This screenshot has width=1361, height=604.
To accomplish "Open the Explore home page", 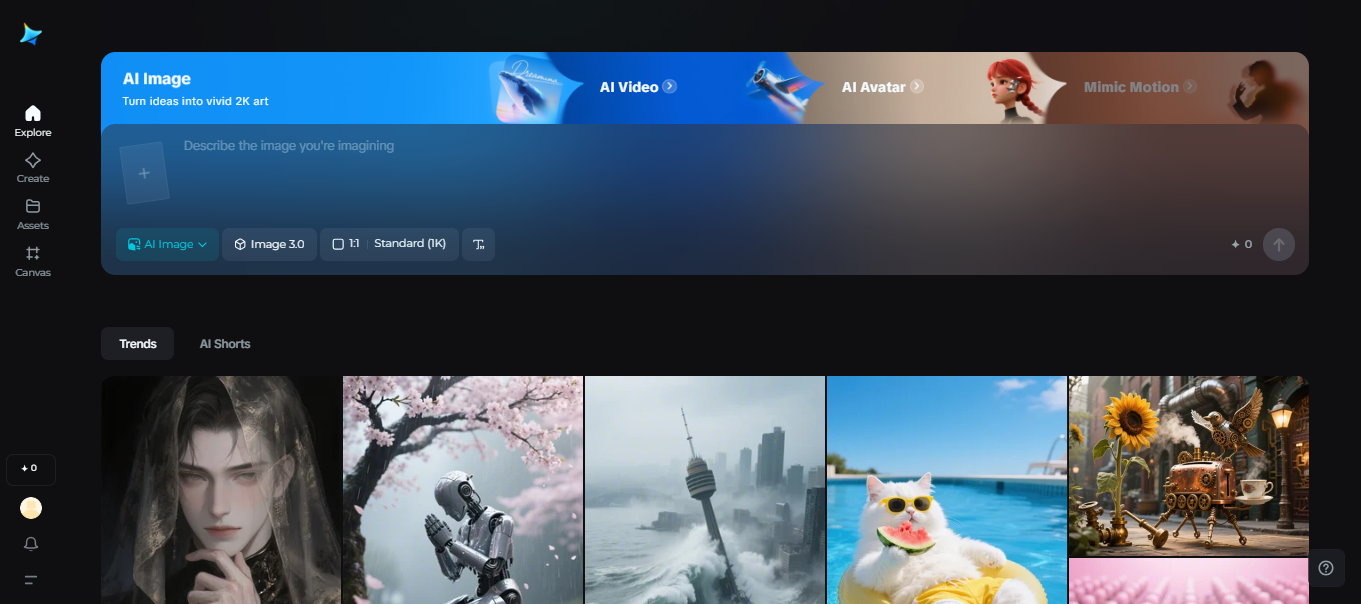I will (32, 119).
